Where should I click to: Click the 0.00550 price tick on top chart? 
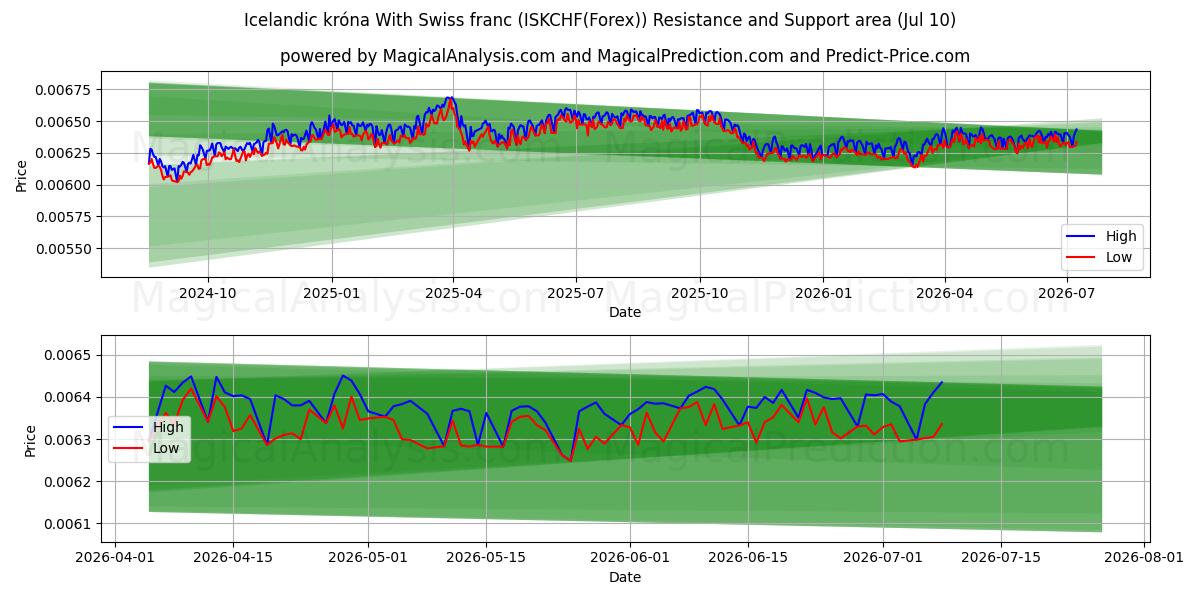click(62, 249)
